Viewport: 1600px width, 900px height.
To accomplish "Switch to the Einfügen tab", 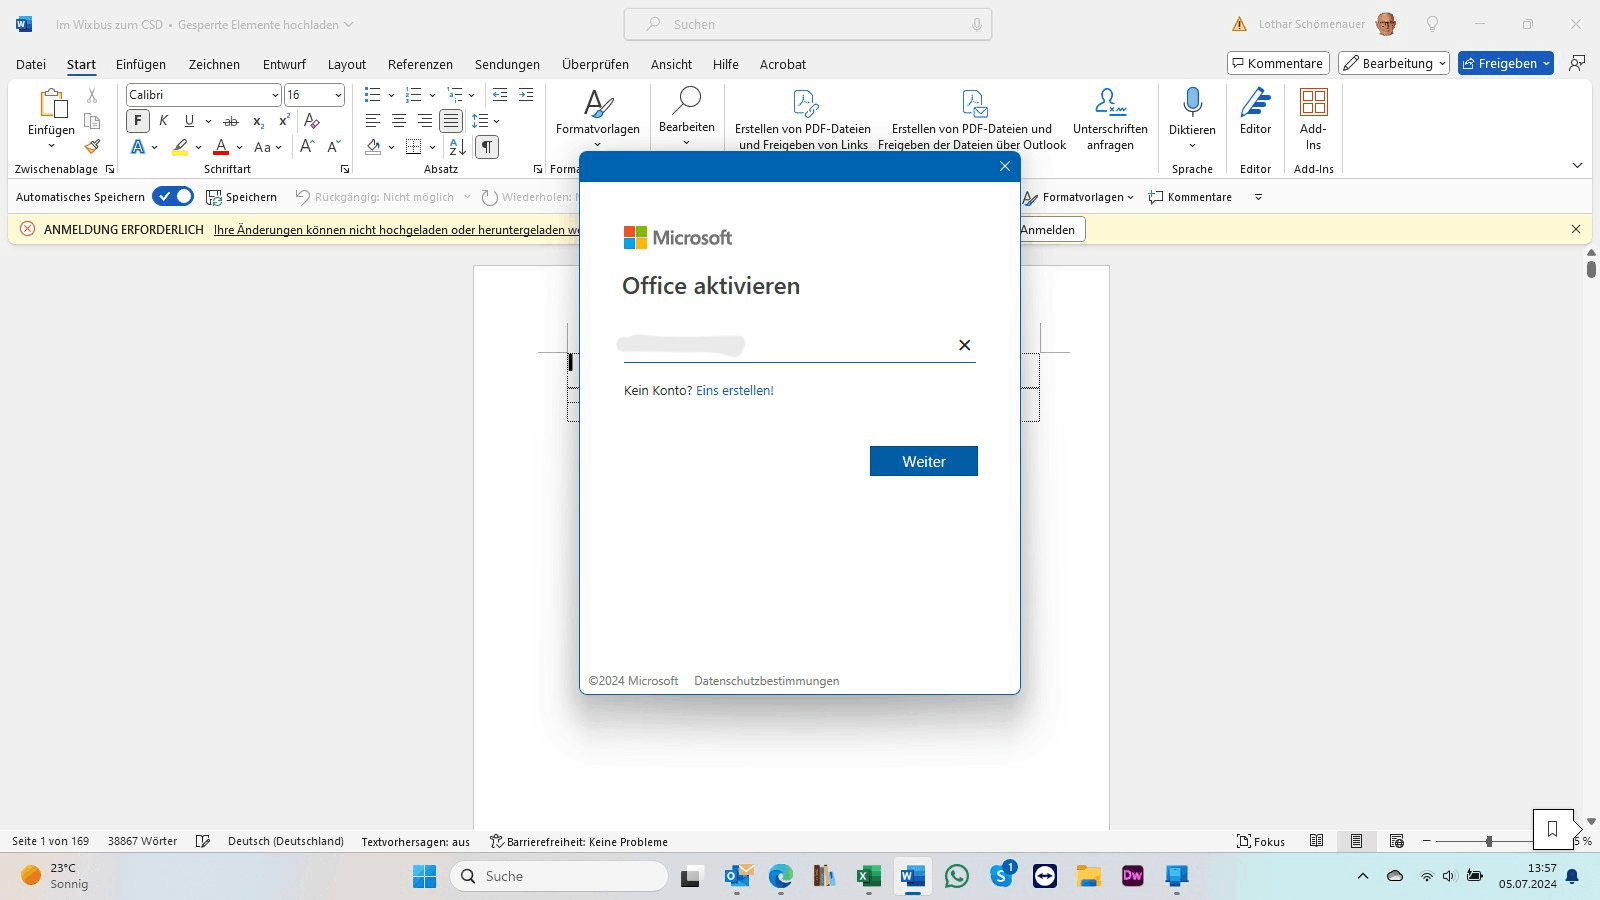I will tap(141, 64).
